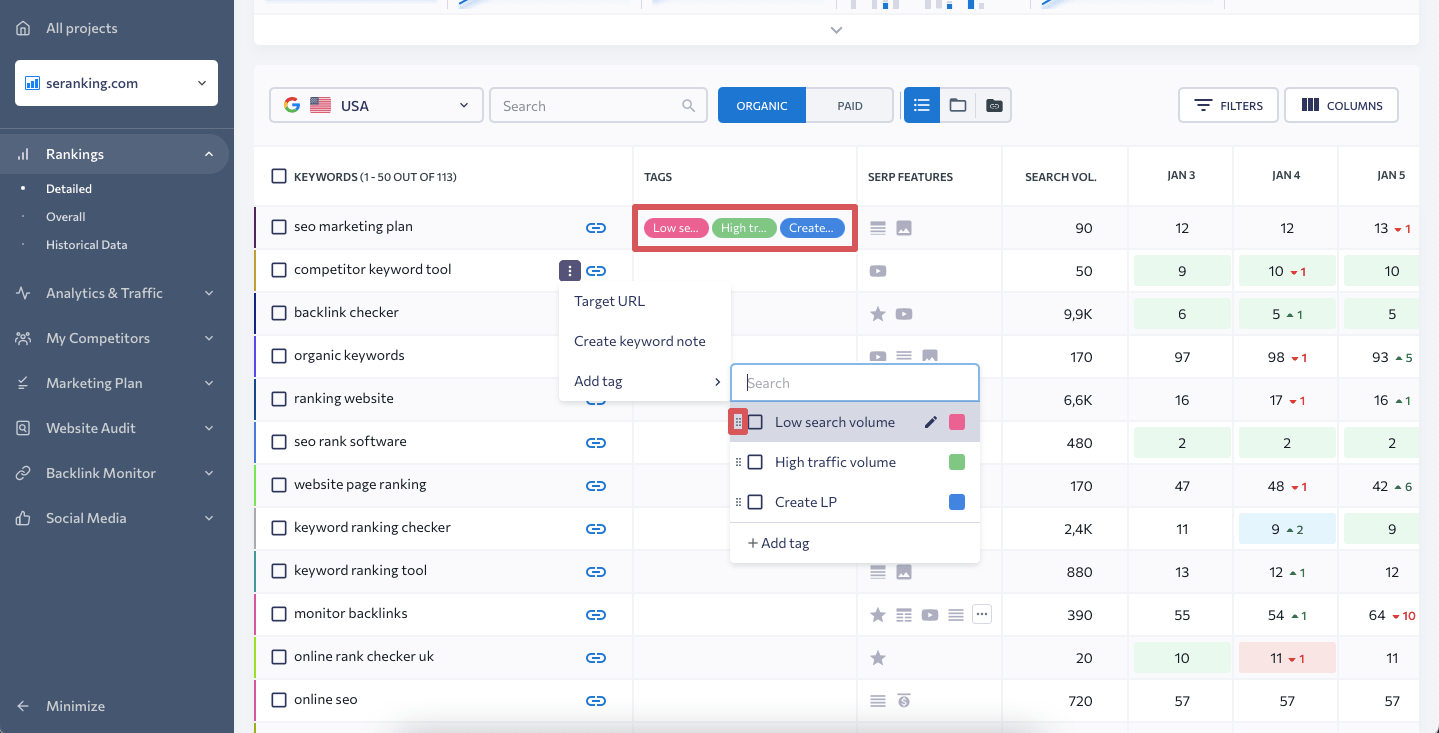Viewport: 1439px width, 733px height.
Task: Open the COLUMNS button
Action: (1342, 105)
